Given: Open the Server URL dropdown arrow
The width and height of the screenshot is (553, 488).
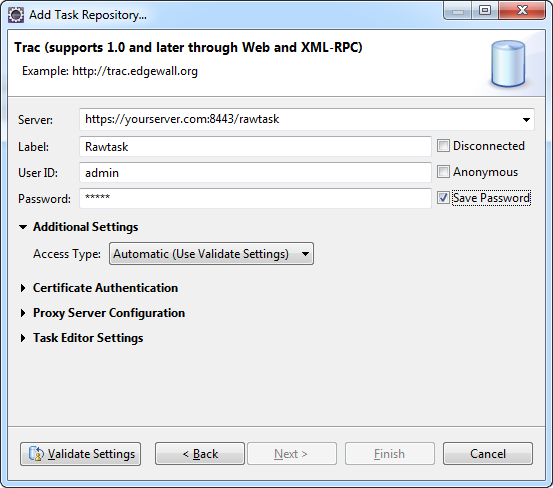Looking at the screenshot, I should [526, 120].
